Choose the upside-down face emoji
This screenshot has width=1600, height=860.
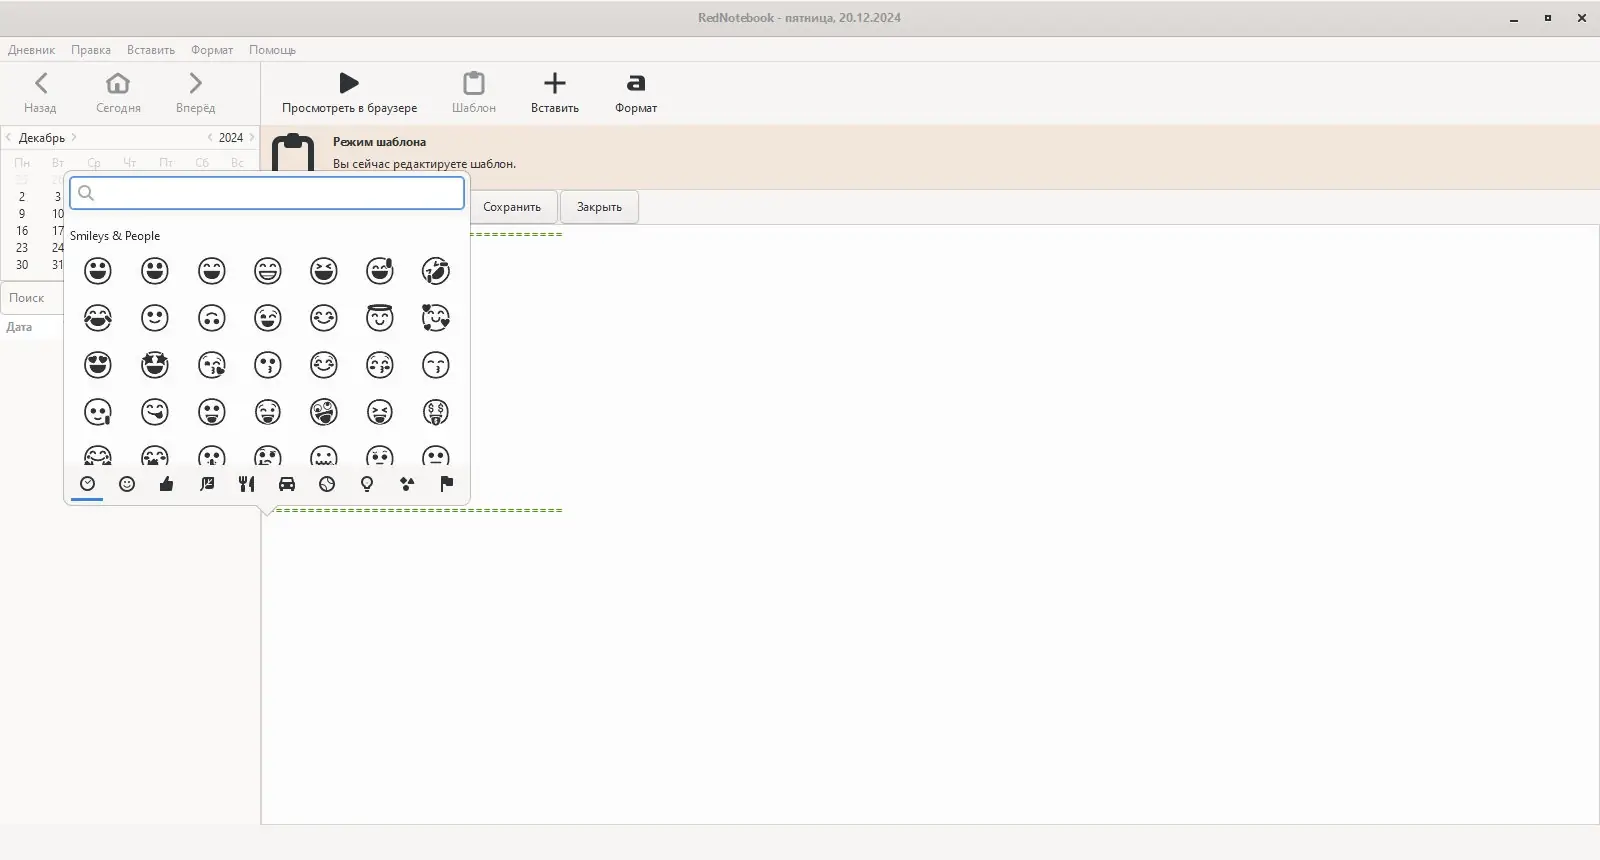pos(211,318)
